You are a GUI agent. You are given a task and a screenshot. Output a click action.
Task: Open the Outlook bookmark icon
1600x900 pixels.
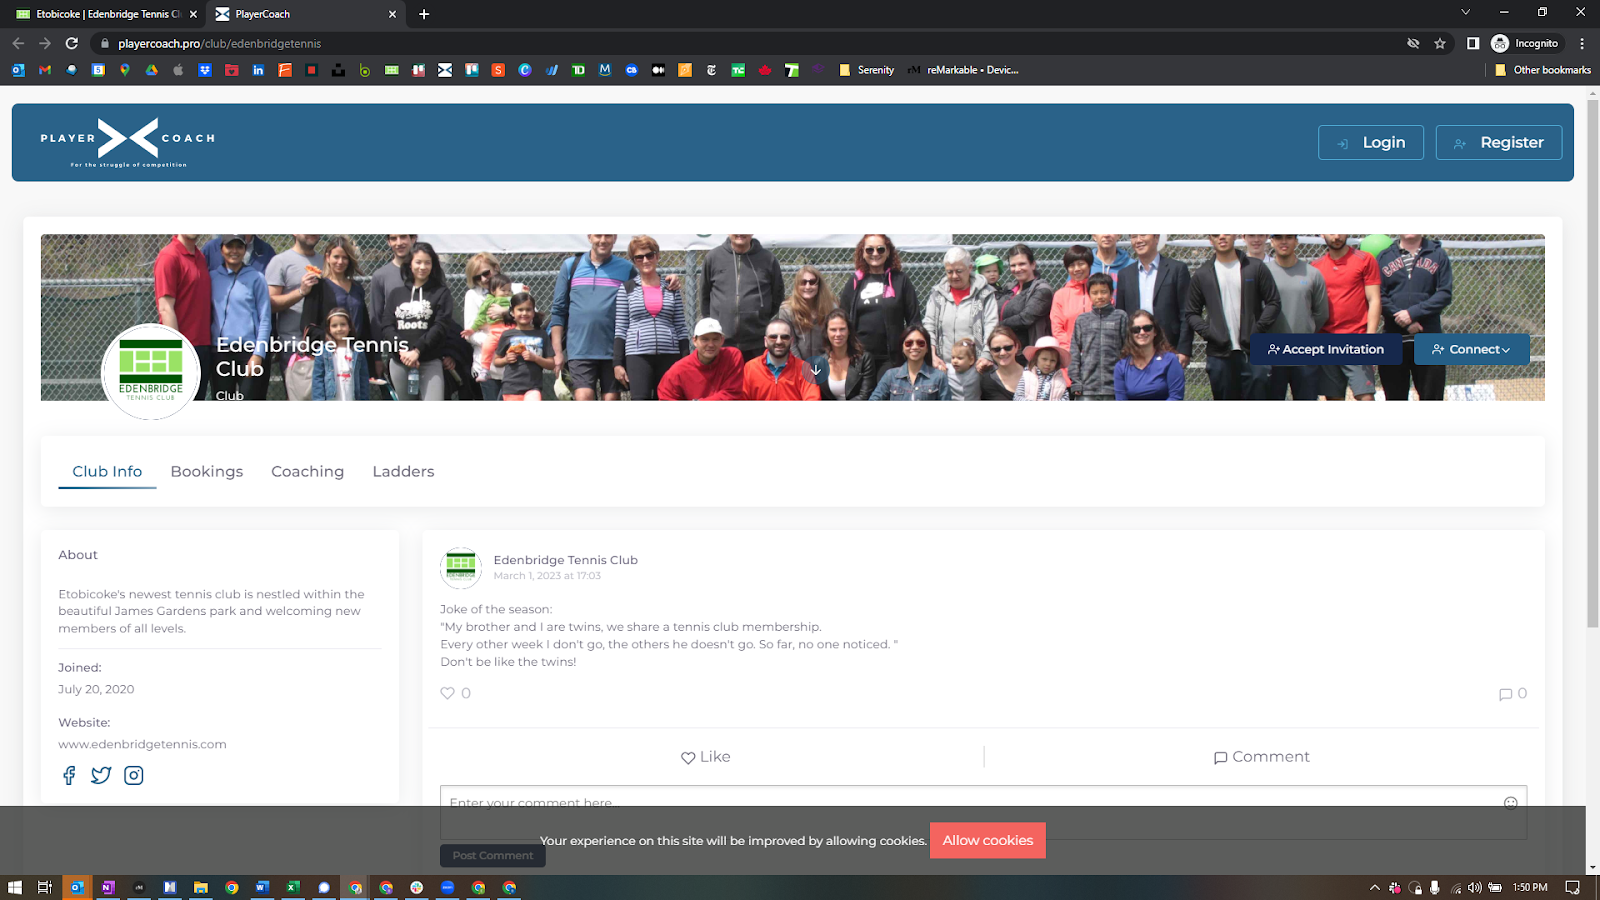click(x=18, y=70)
